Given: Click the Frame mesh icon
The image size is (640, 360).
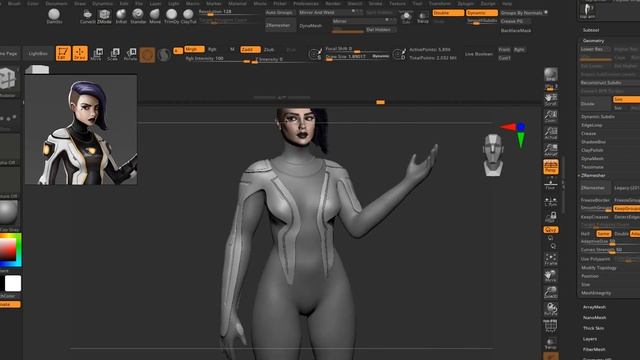Looking at the screenshot, I should pyautogui.click(x=551, y=259).
